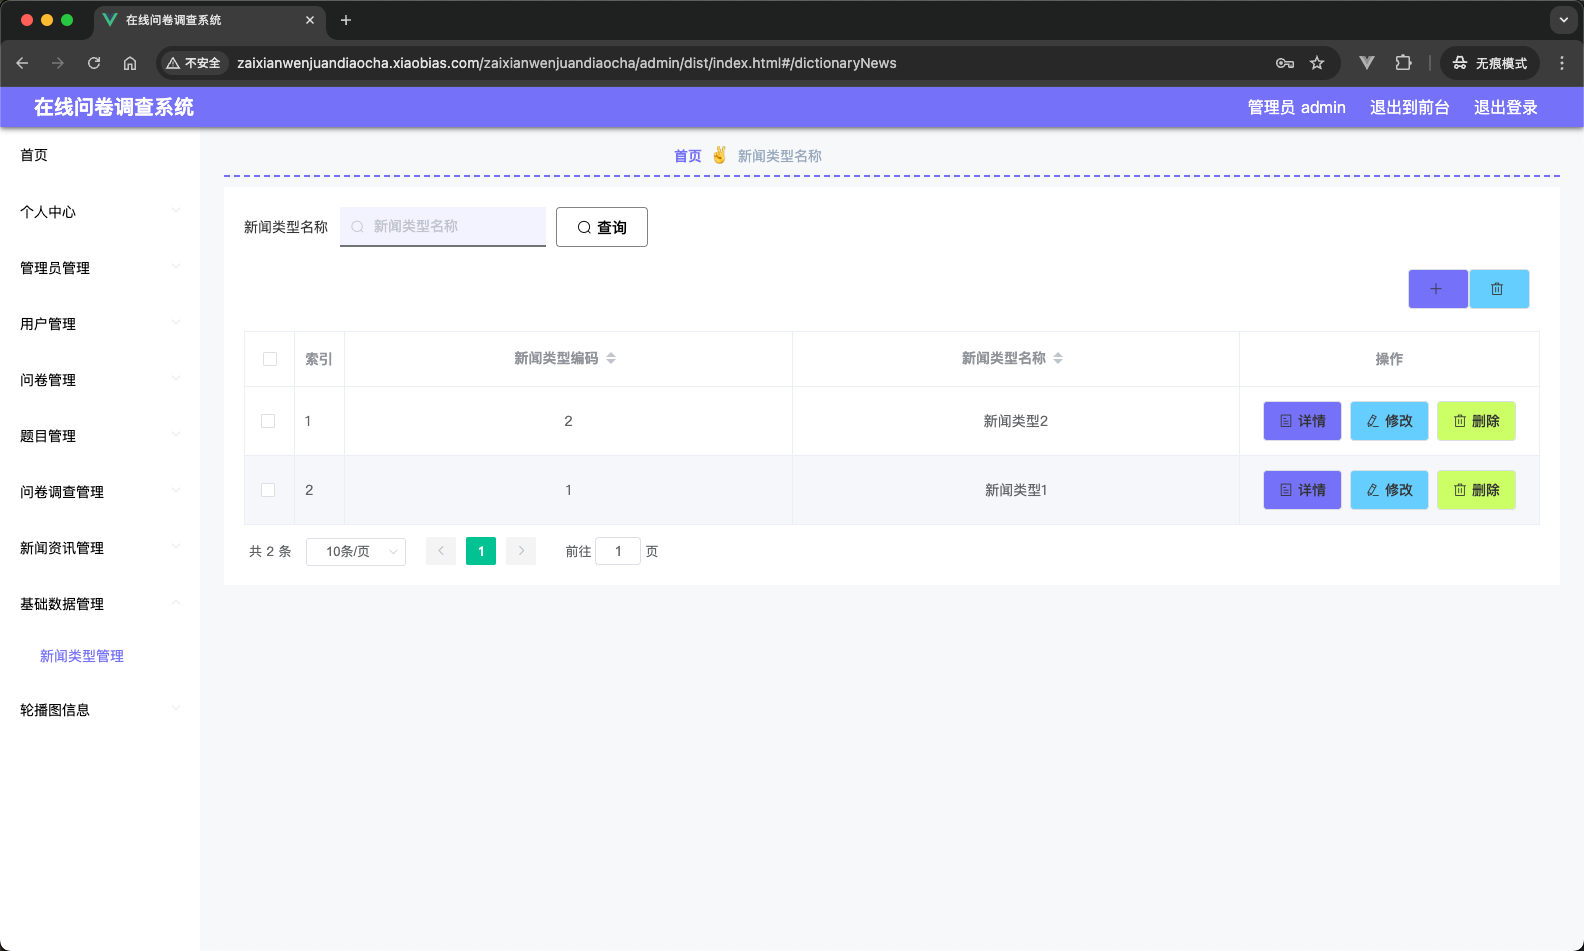Open Chrome three-dot menu
The image size is (1584, 951).
pos(1562,63)
